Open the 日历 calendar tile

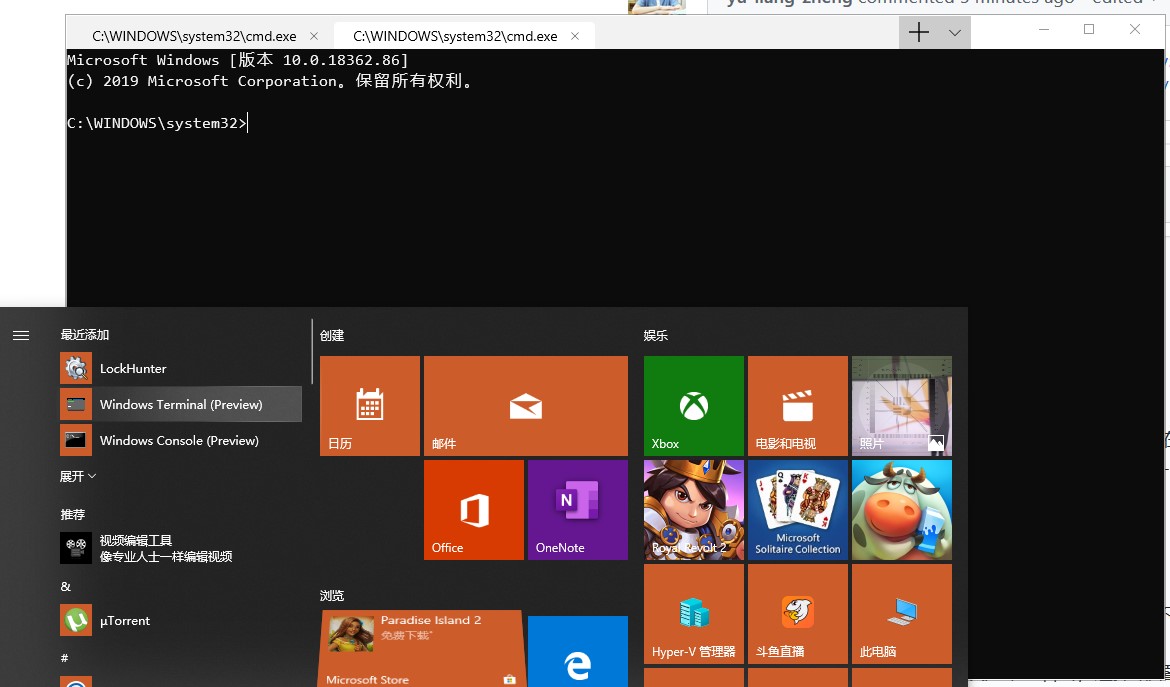(369, 406)
